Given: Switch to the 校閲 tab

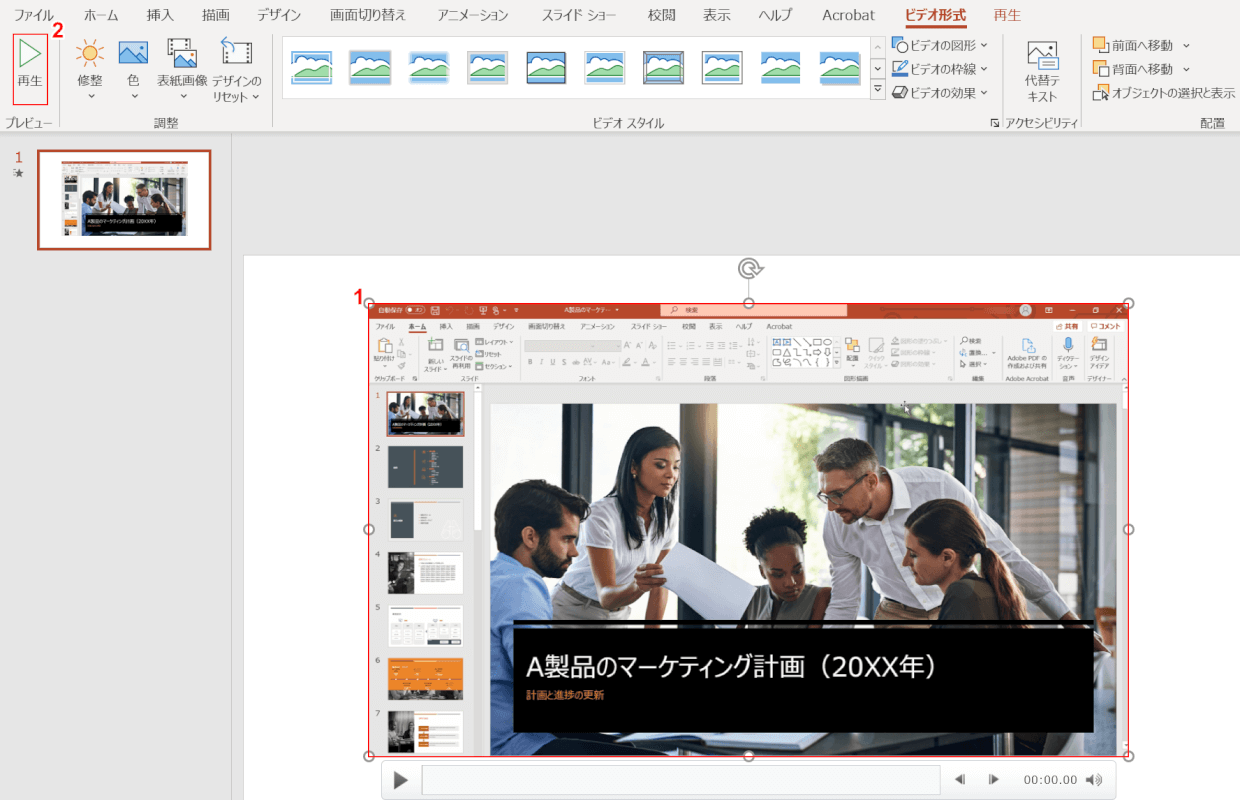Looking at the screenshot, I should click(661, 15).
